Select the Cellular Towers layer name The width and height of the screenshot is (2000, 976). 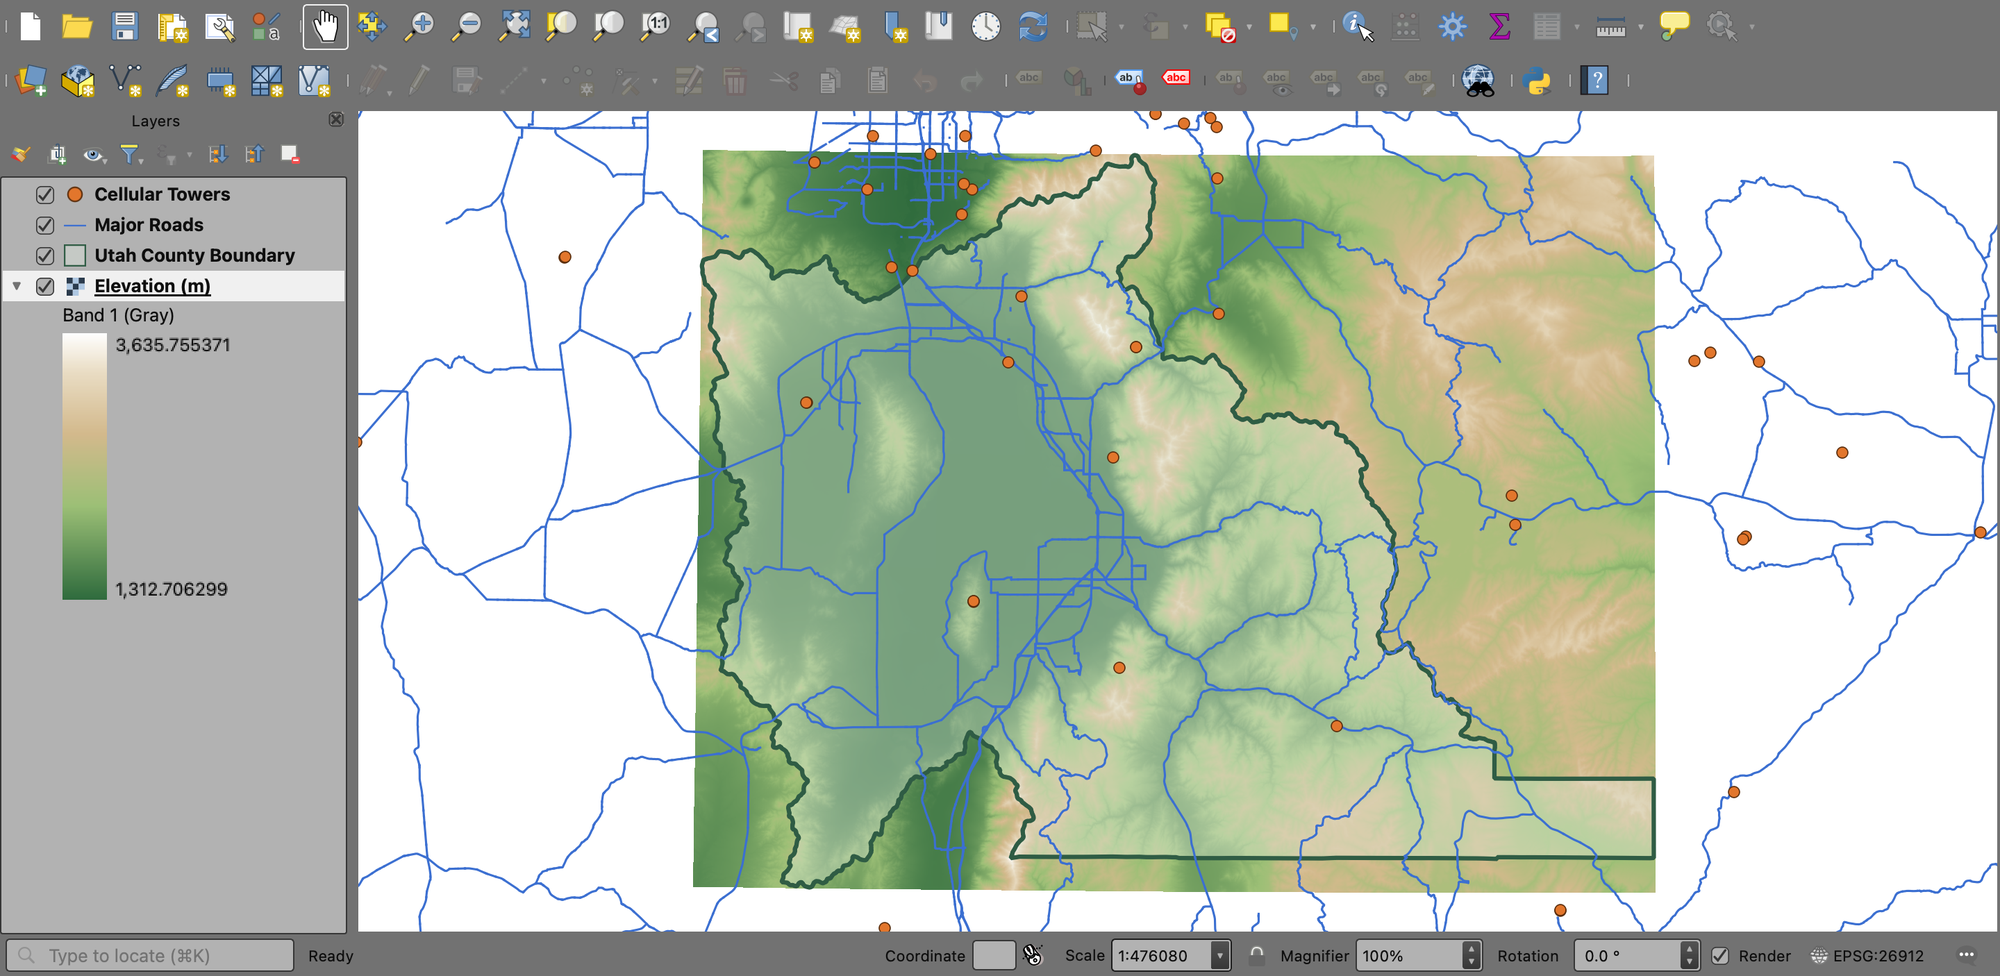tap(162, 195)
